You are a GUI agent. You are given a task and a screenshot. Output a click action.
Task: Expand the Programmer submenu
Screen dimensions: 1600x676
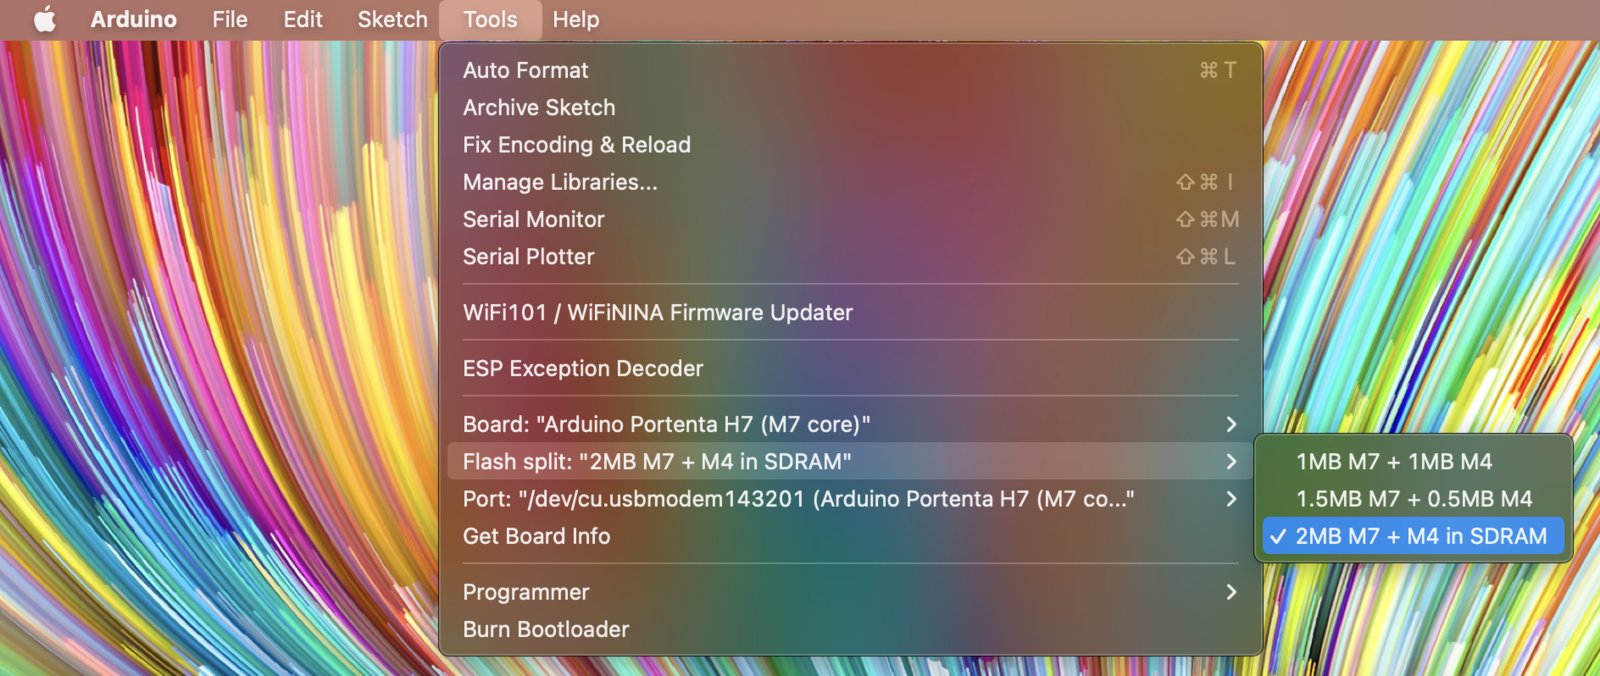(850, 592)
